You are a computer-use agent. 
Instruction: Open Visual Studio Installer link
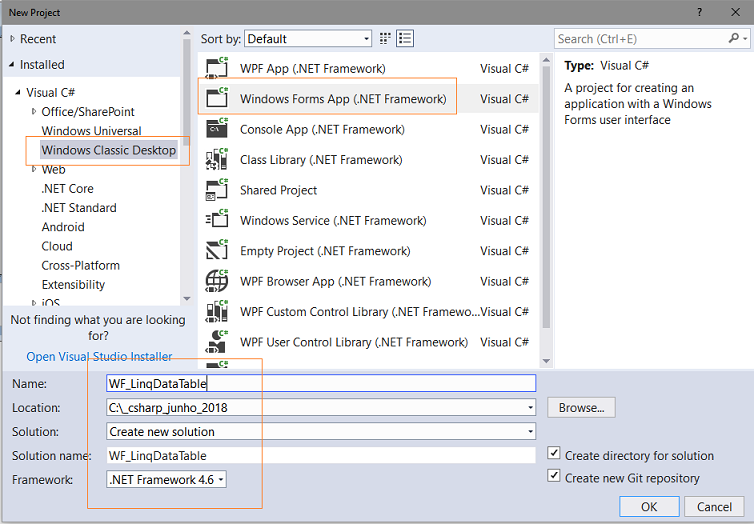[x=99, y=356]
